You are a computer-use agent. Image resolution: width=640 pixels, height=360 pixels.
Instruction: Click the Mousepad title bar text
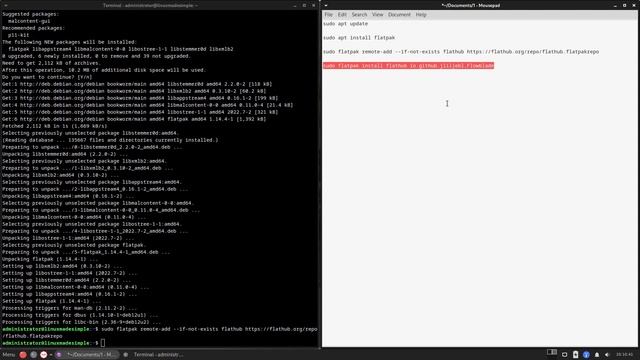pos(471,5)
